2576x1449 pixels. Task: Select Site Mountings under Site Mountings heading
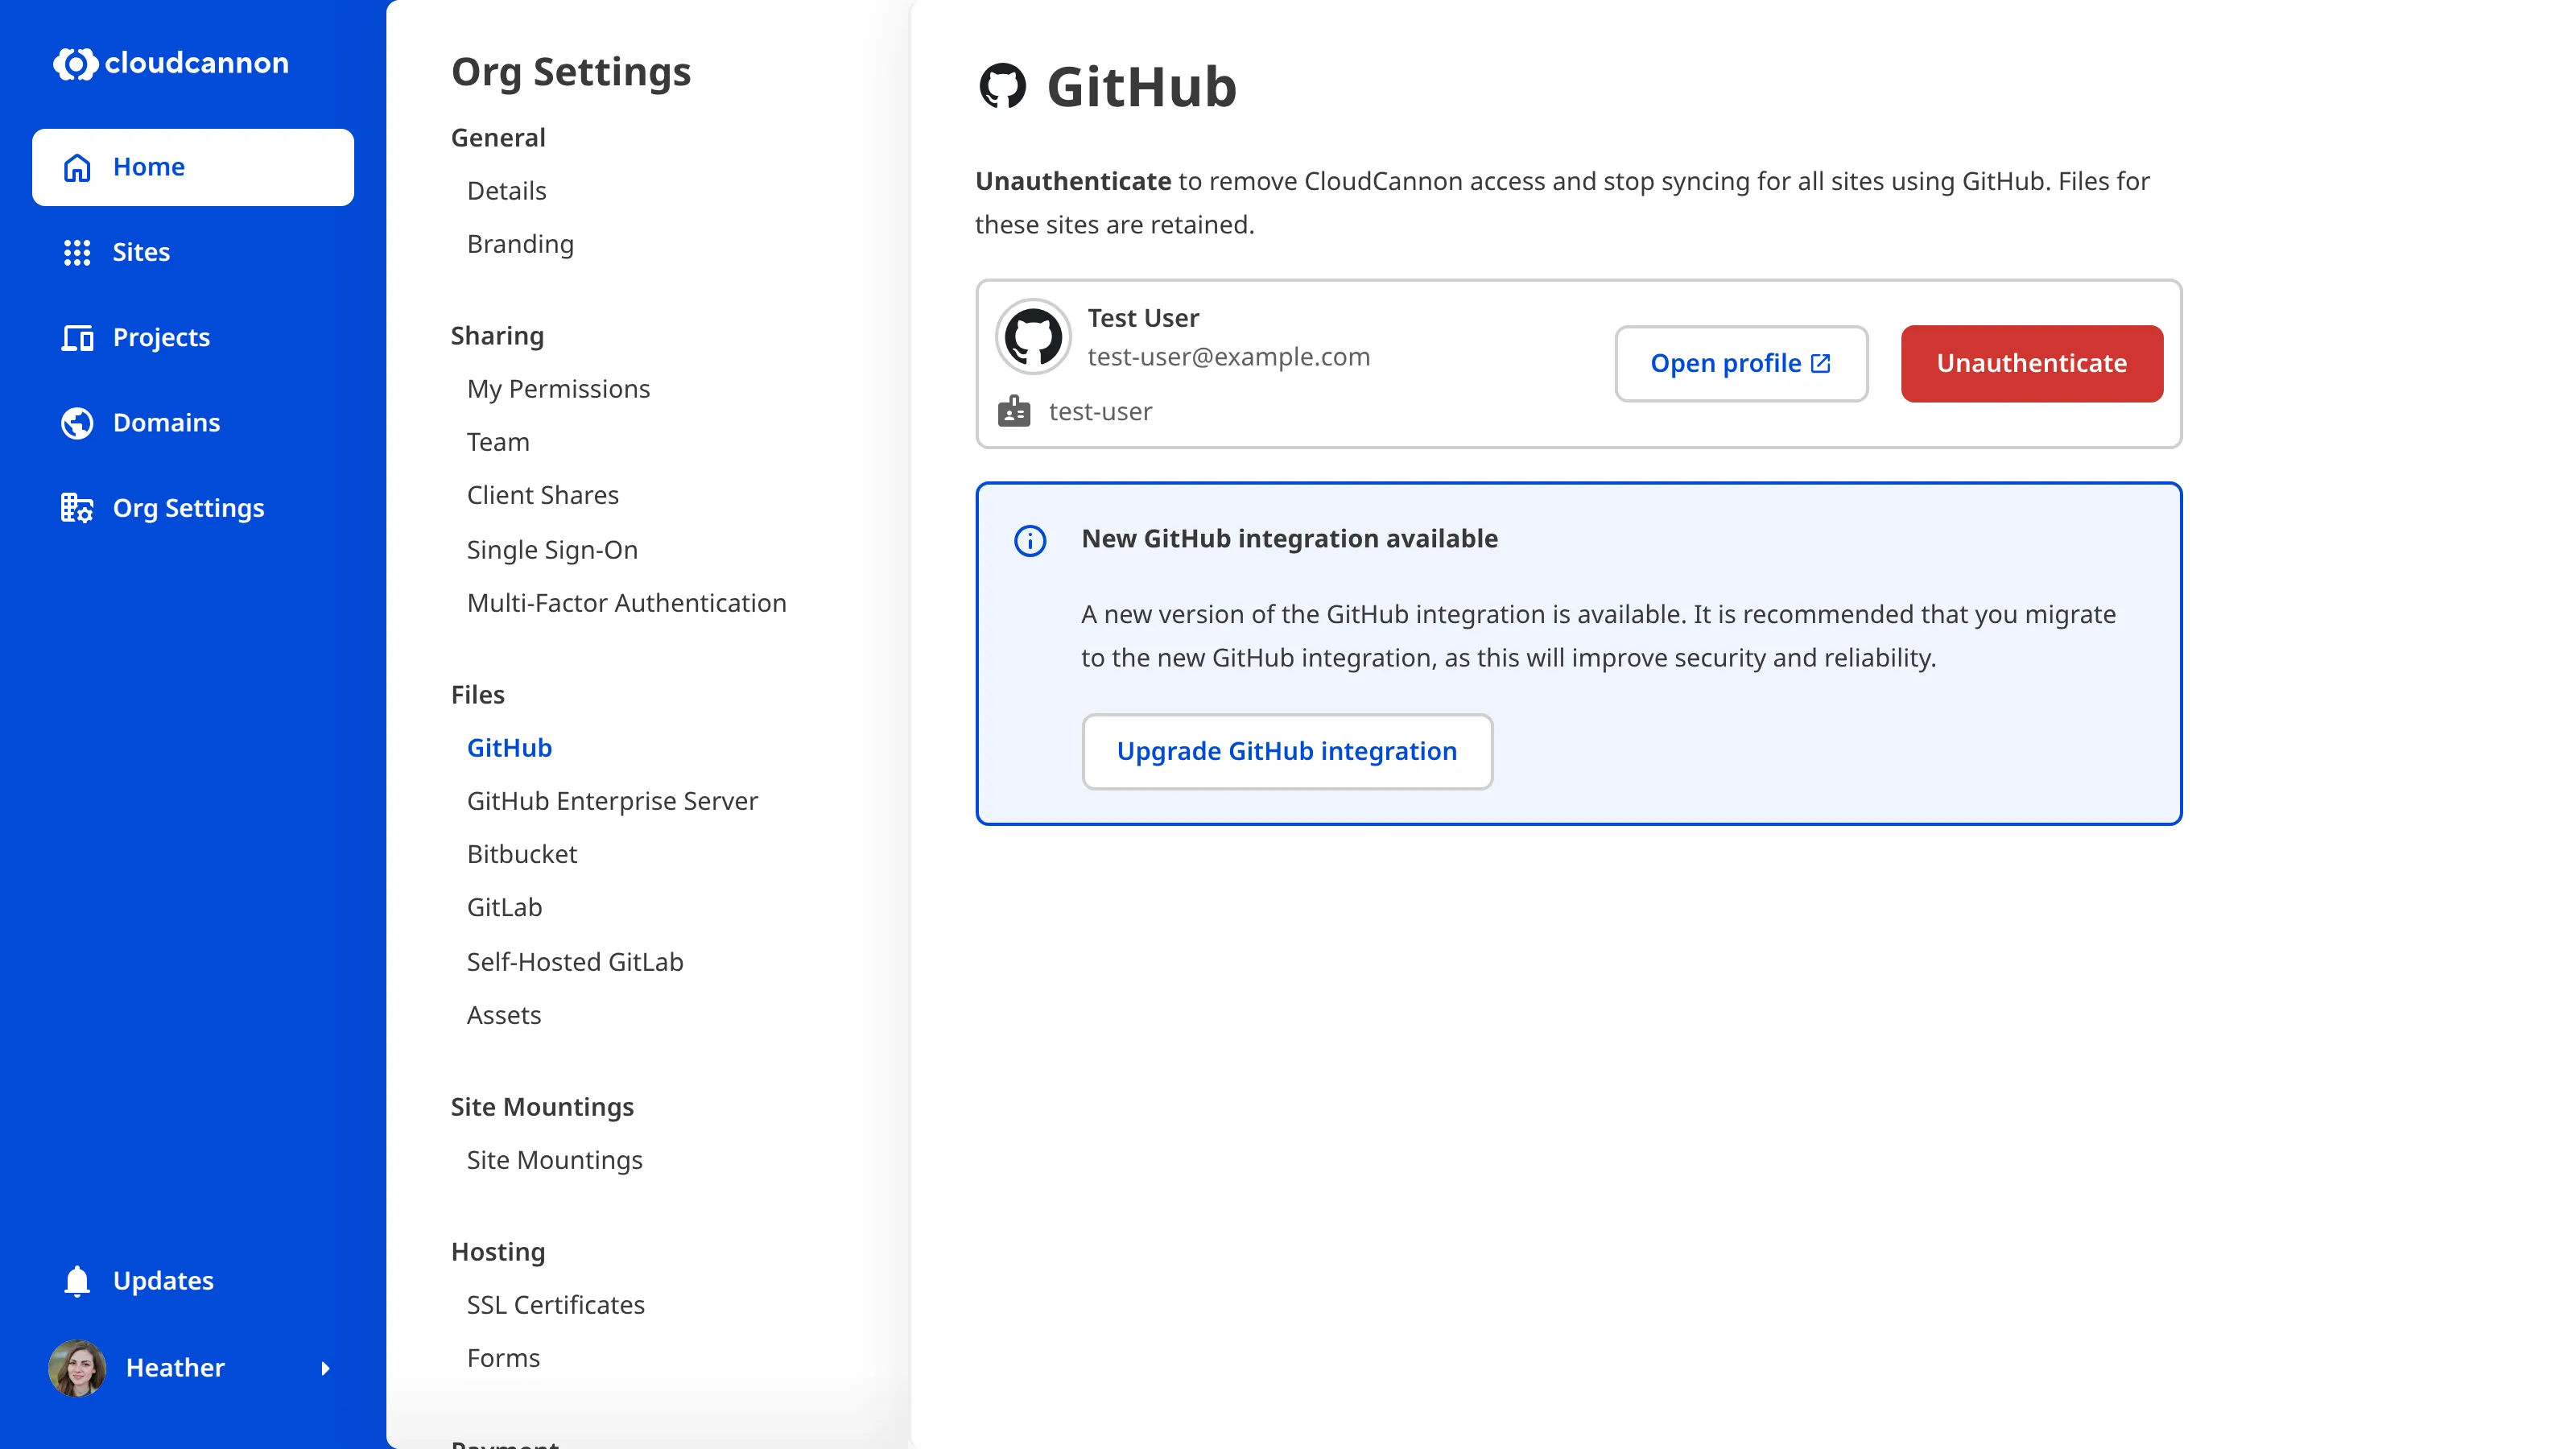click(554, 1160)
